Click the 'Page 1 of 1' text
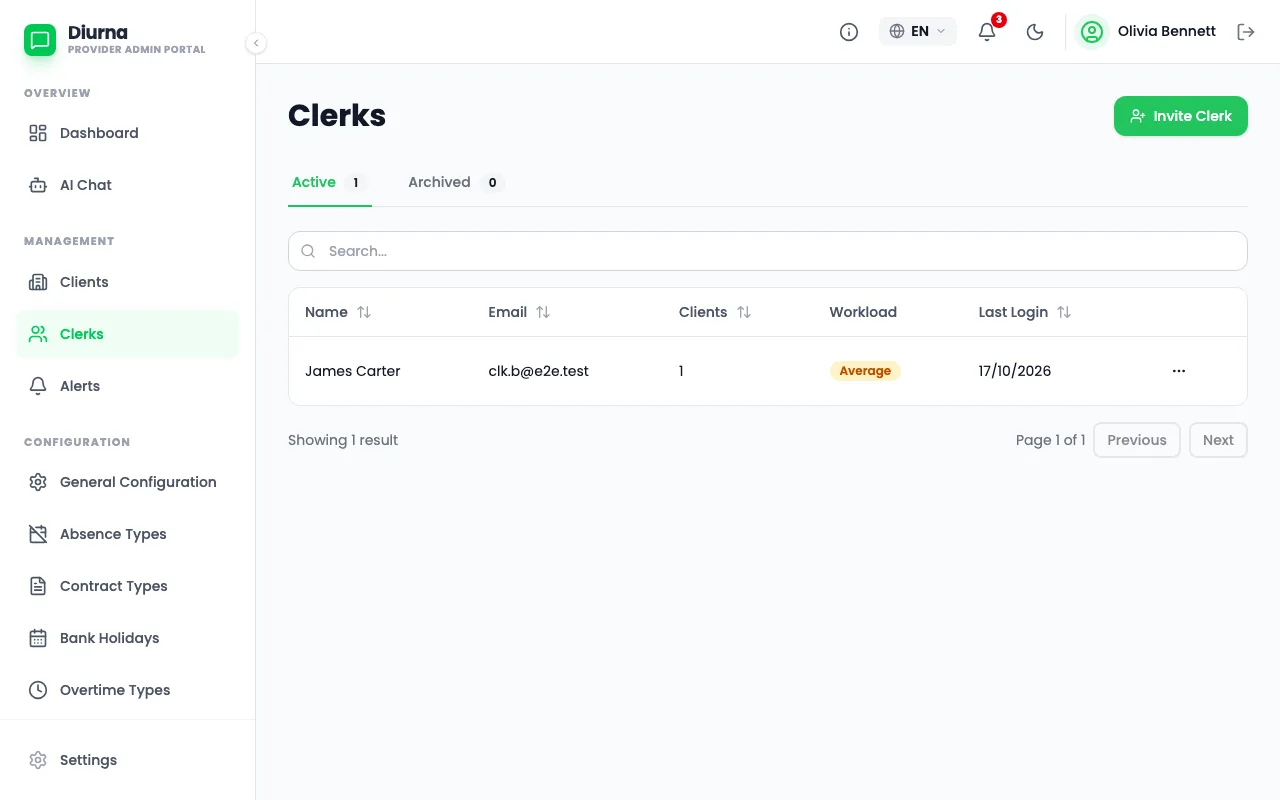 pos(1050,440)
